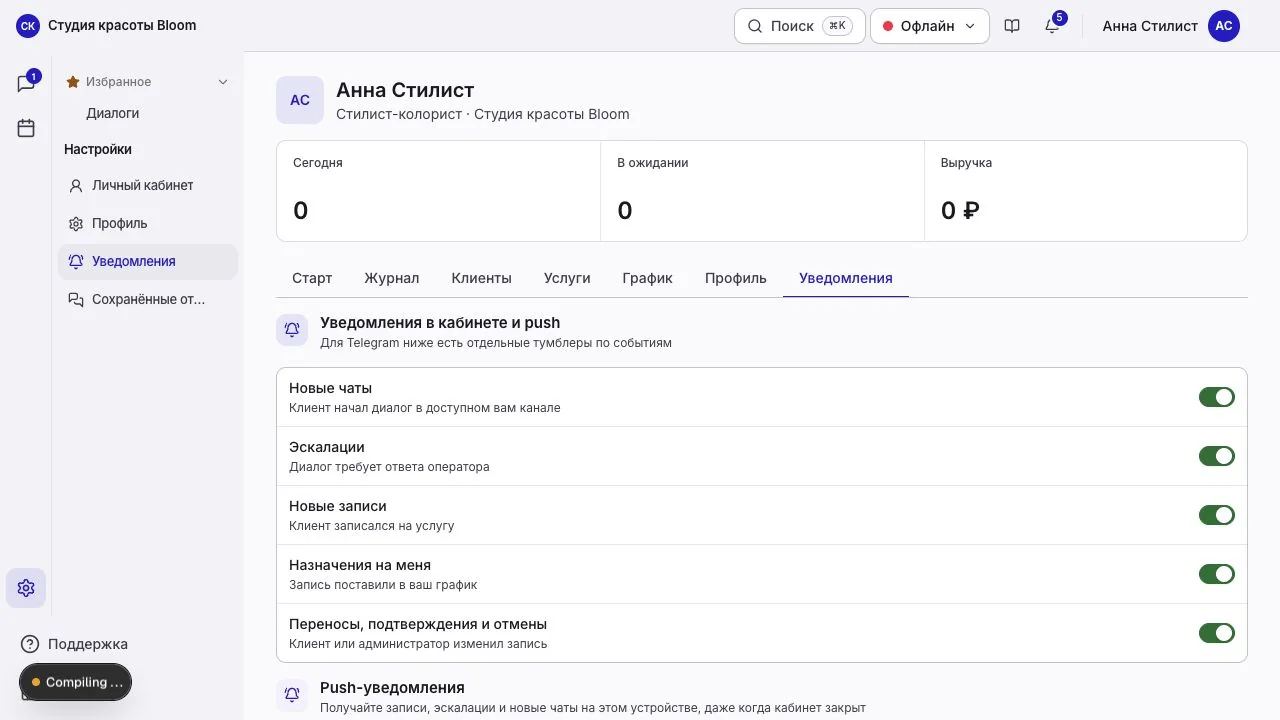1280x720 pixels.
Task: Click the question mark Поддержка icon
Action: tap(30, 644)
